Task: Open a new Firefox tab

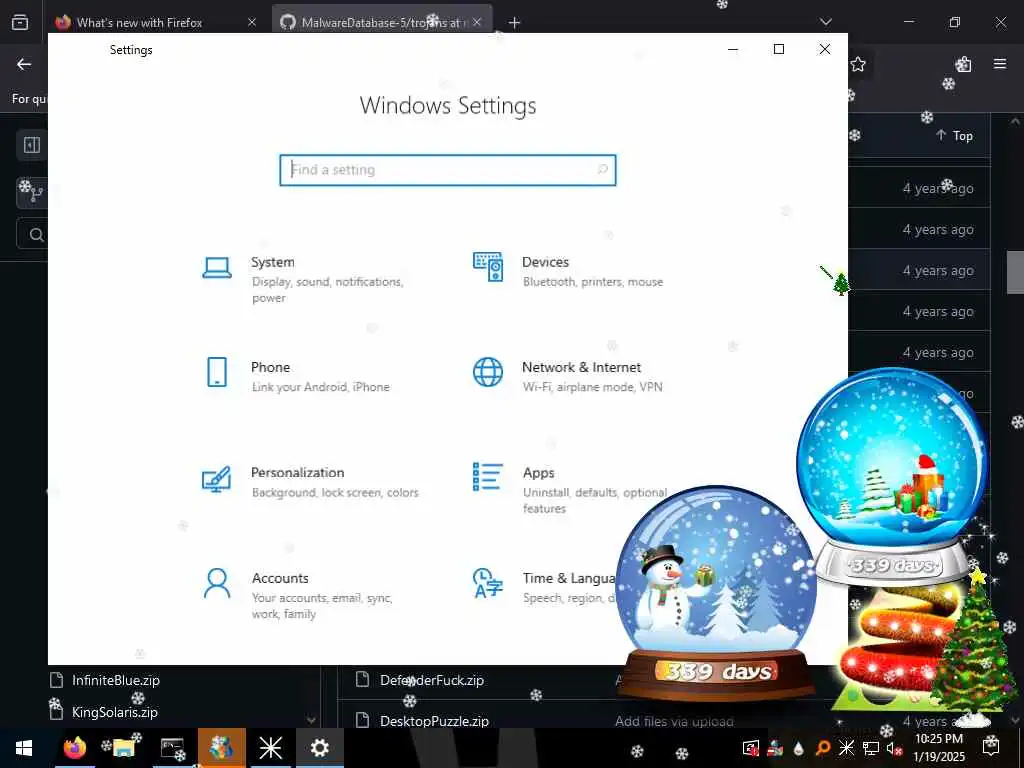Action: (x=515, y=23)
